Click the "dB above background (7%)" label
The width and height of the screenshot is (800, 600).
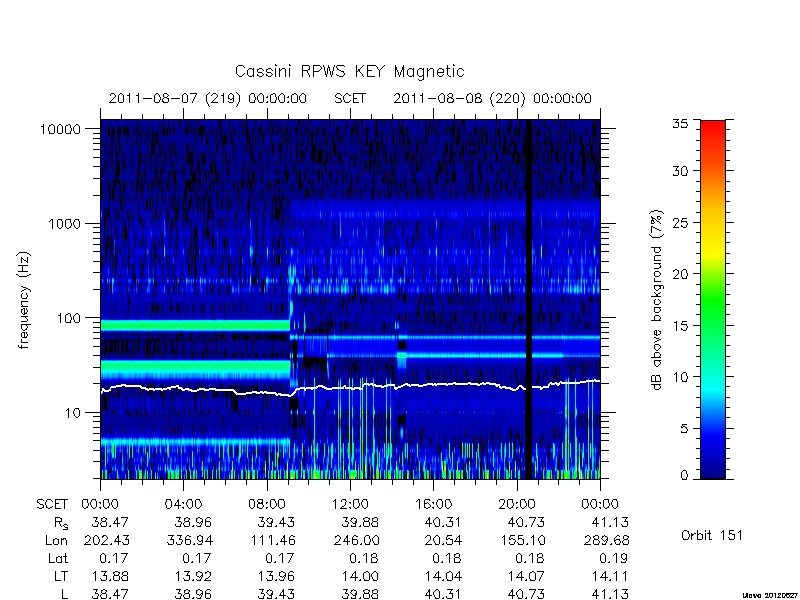tap(658, 300)
